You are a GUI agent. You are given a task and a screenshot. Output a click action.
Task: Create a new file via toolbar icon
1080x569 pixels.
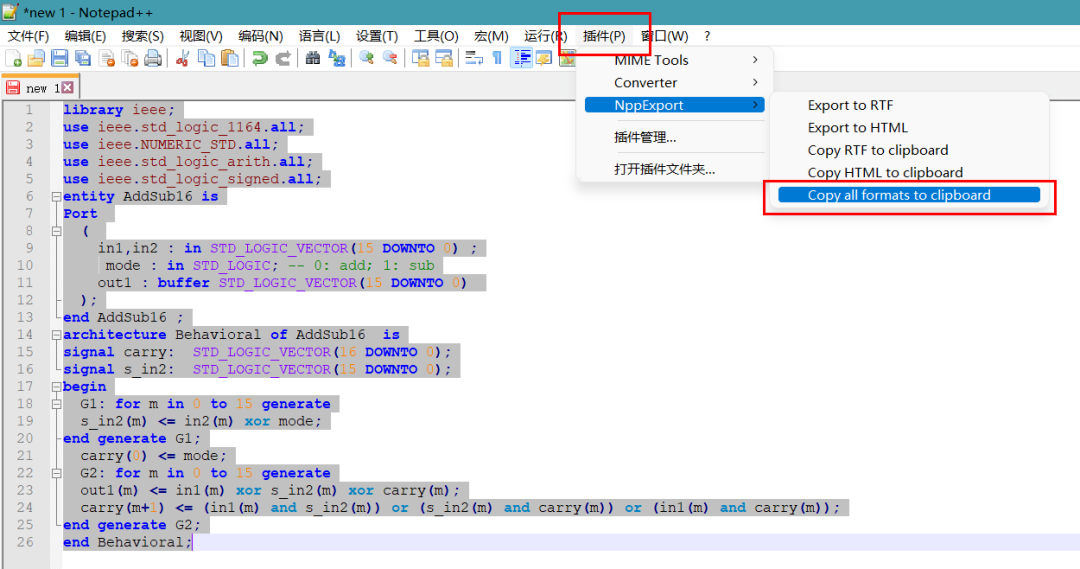coord(13,59)
